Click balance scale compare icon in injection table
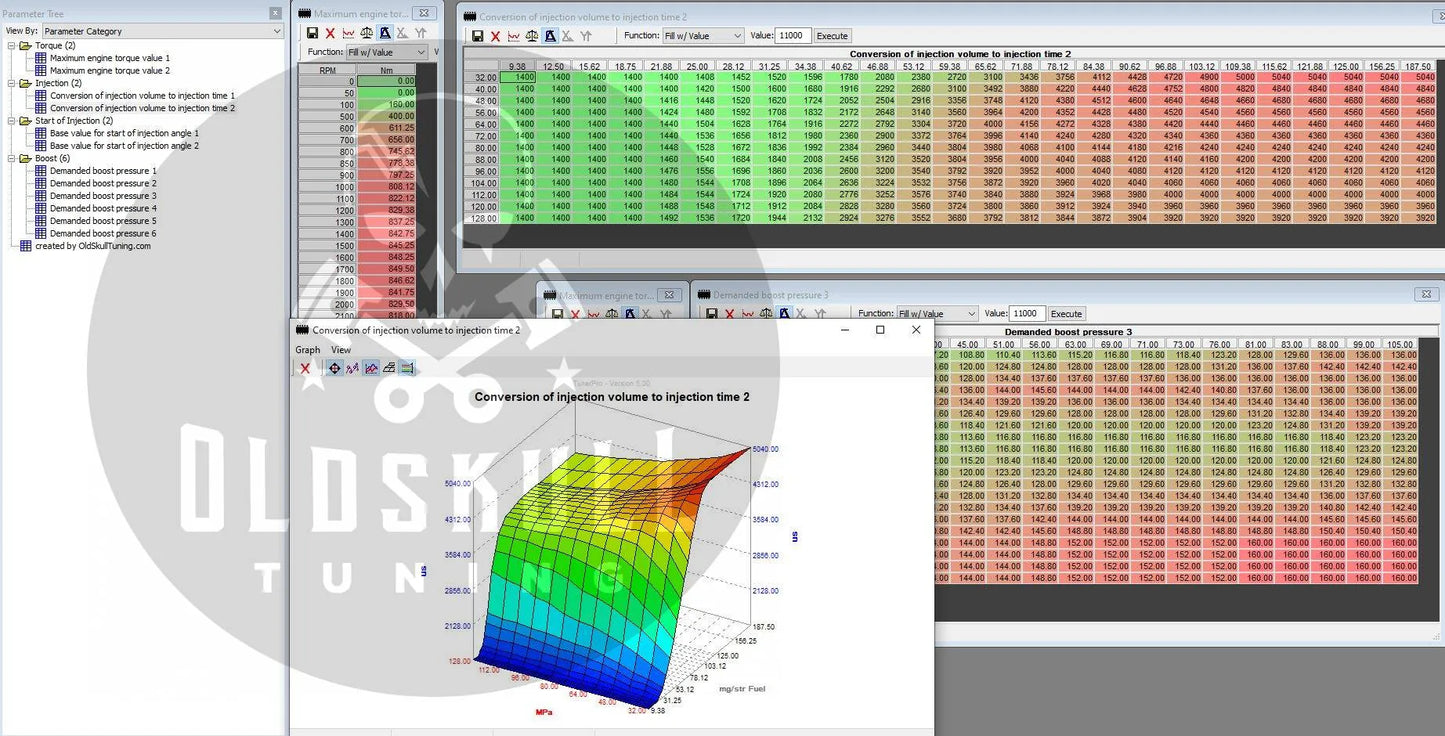1445x736 pixels. click(532, 36)
